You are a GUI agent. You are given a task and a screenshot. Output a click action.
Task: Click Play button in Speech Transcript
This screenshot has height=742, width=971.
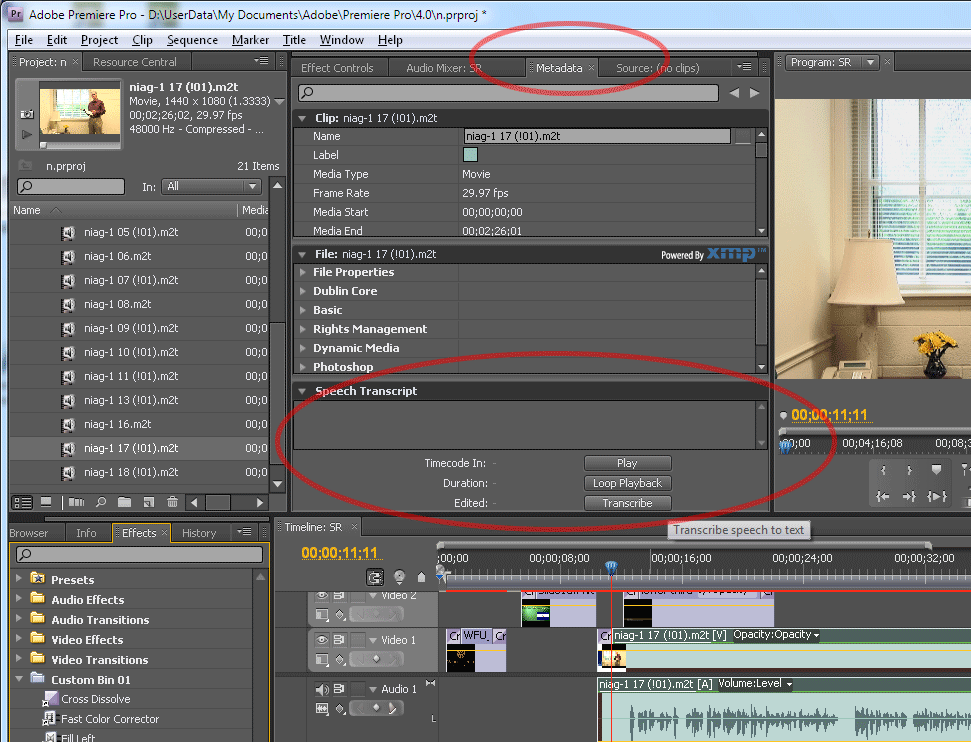[x=627, y=463]
